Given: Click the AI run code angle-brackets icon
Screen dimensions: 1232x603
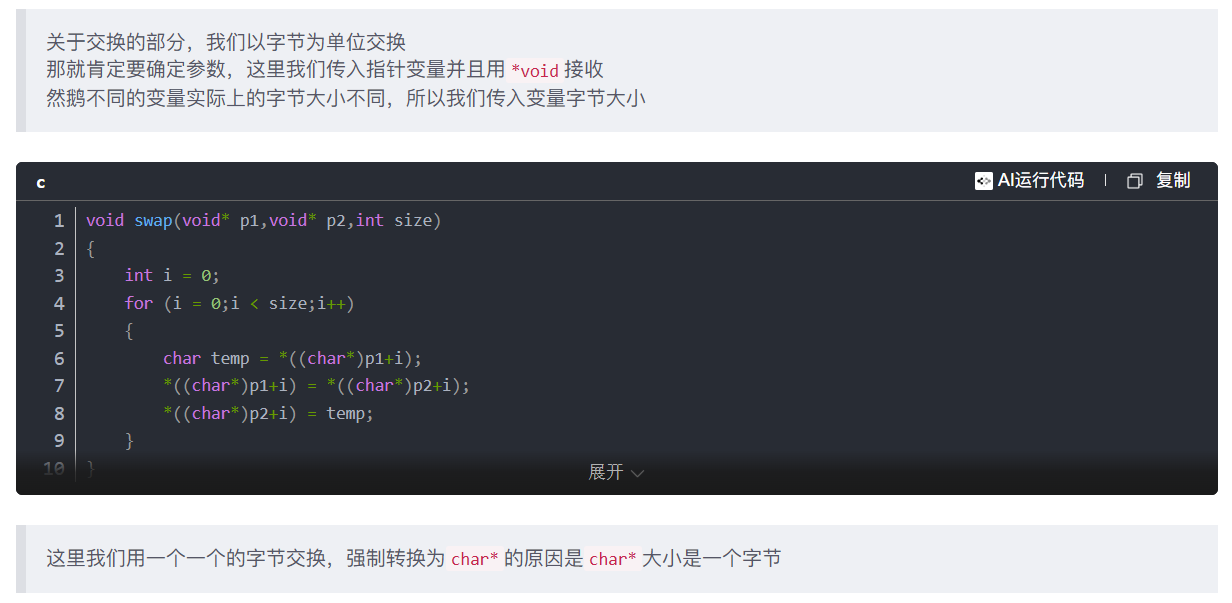Looking at the screenshot, I should (x=984, y=181).
